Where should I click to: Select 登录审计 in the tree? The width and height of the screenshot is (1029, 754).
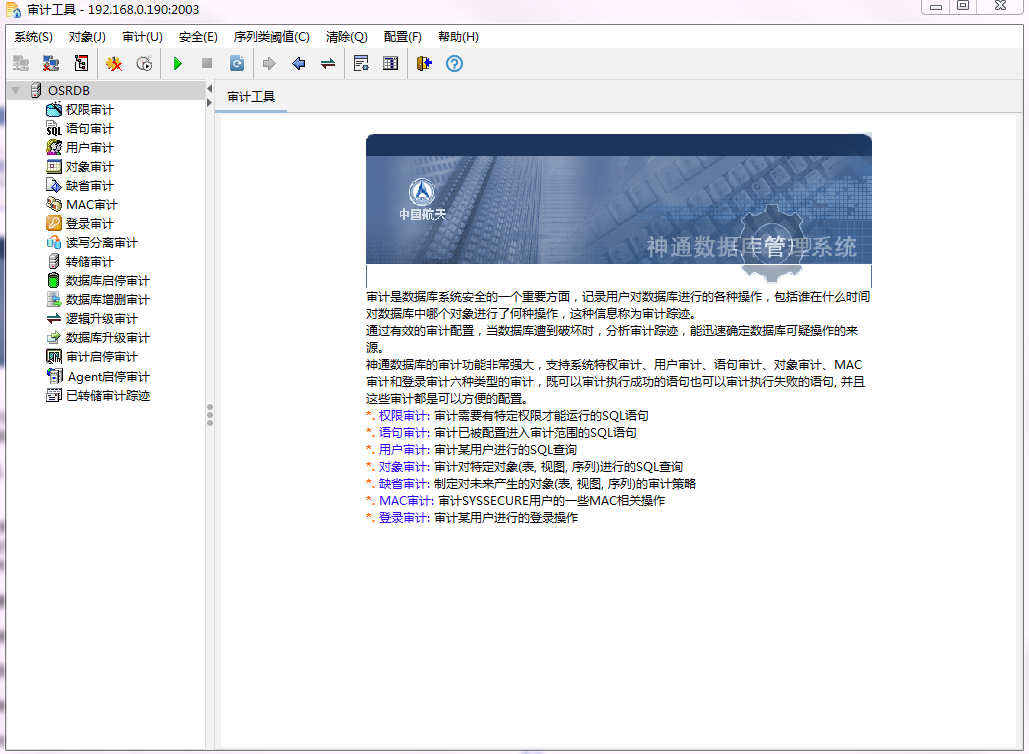tap(89, 224)
